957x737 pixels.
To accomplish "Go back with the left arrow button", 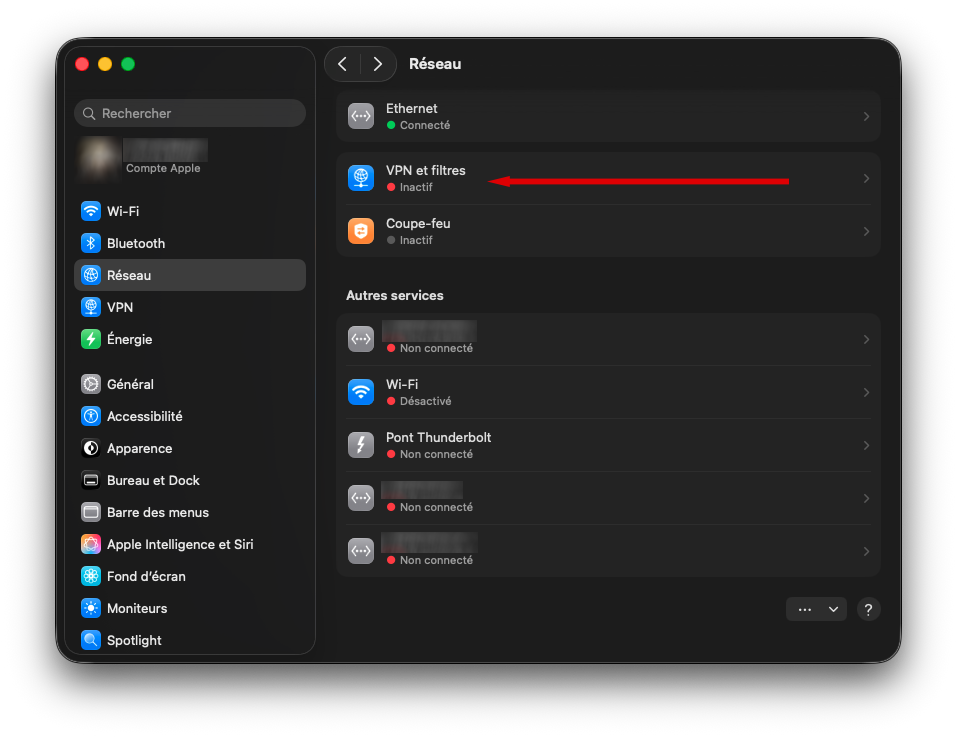I will point(343,64).
